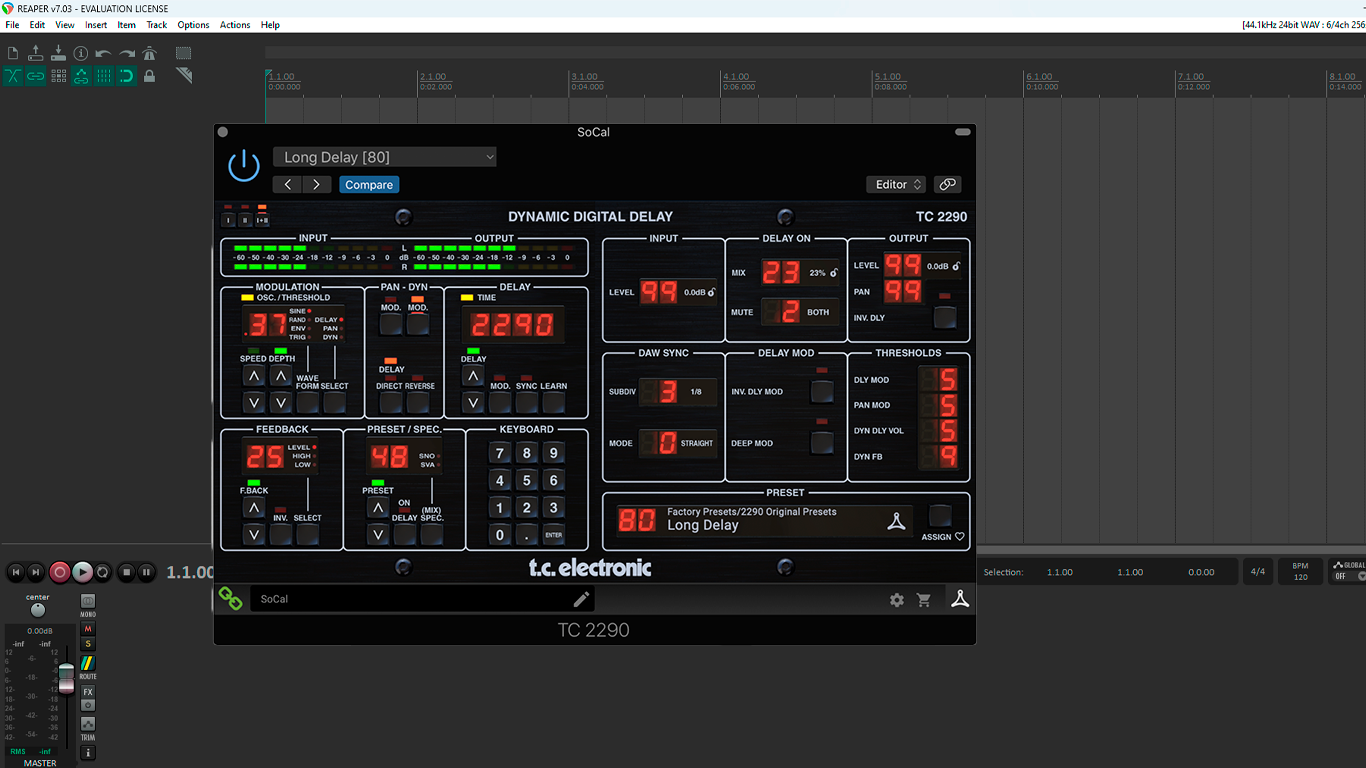1366x768 pixels.
Task: Click the OUTPUT PAN 99 display
Action: tap(902, 292)
